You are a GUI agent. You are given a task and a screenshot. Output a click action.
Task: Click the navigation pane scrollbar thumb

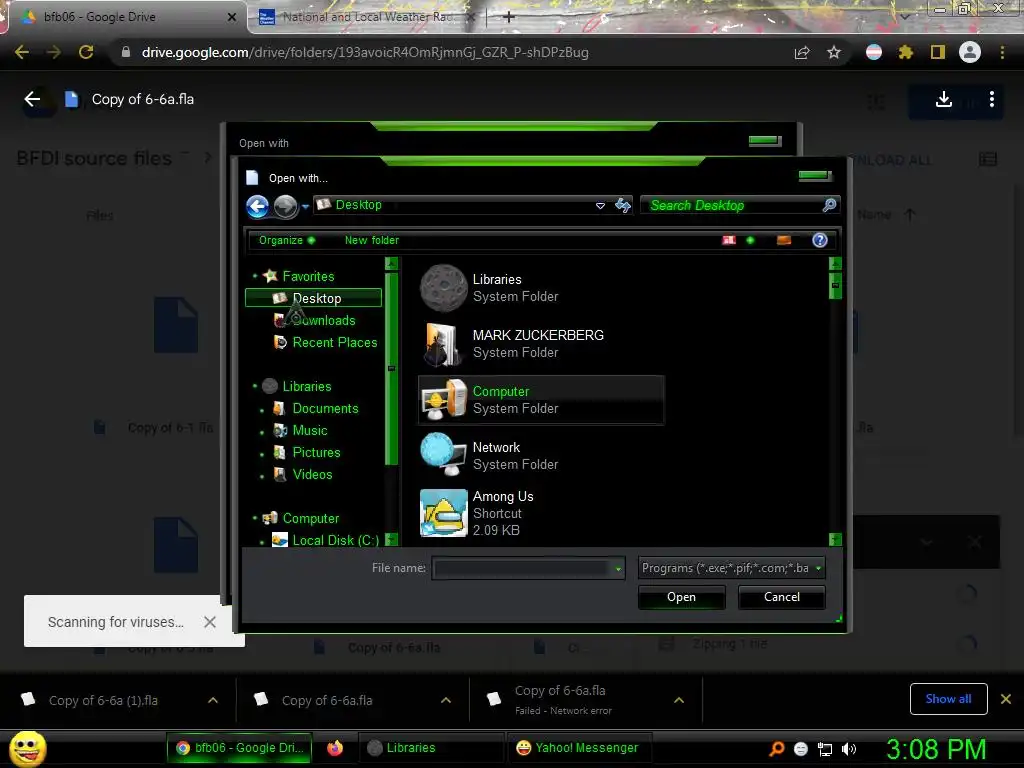click(392, 369)
